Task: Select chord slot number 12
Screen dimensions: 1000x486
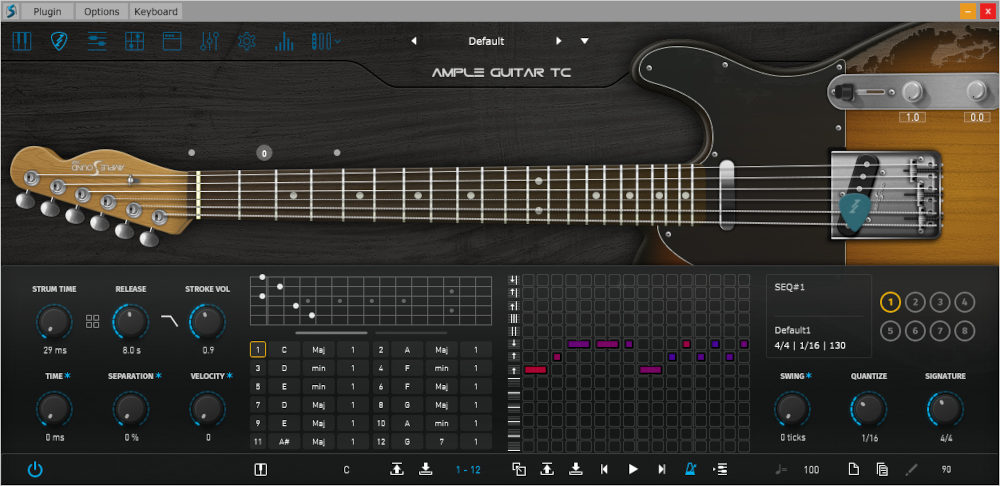Action: tap(380, 442)
